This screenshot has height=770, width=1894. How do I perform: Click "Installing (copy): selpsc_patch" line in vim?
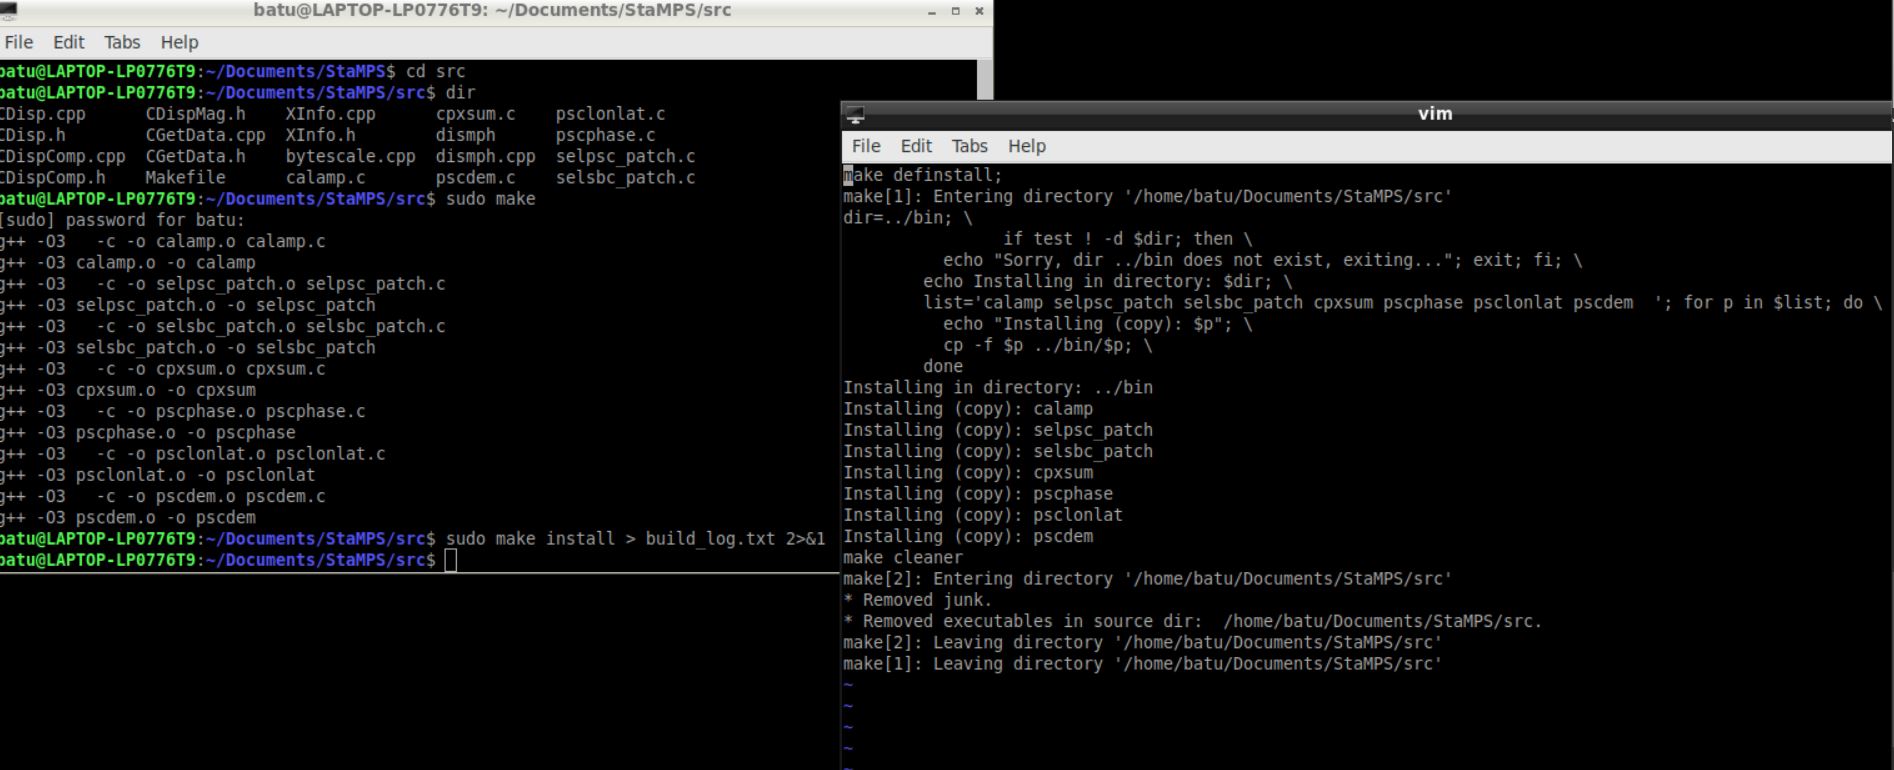[998, 430]
